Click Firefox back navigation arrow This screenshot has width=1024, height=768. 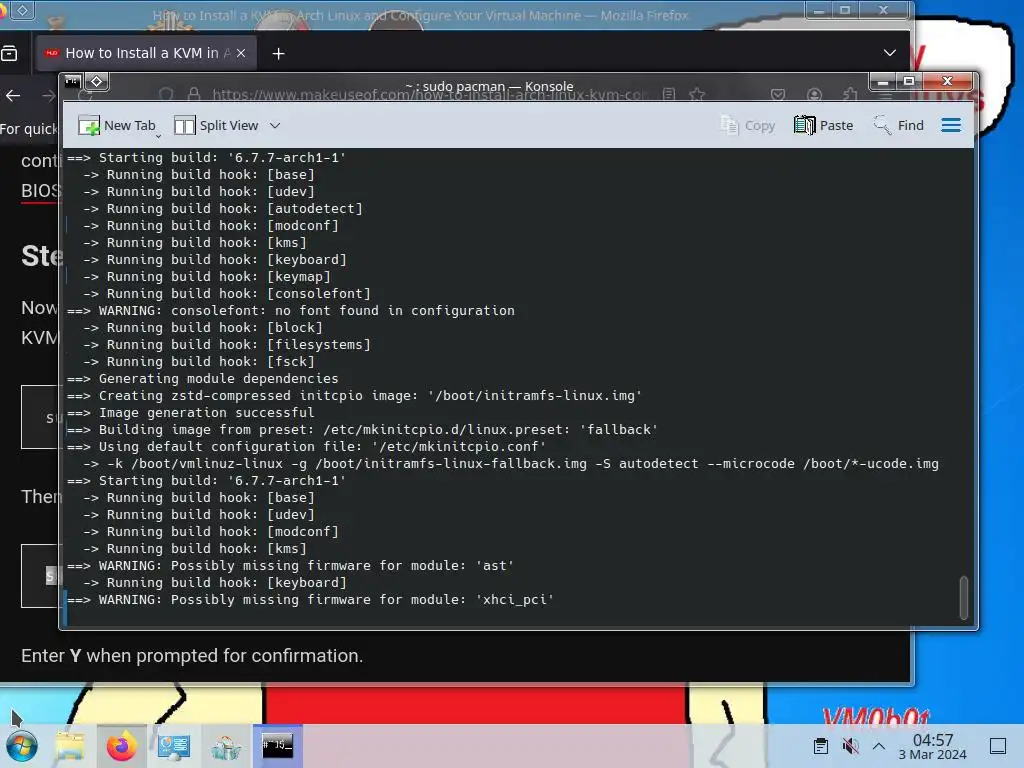[x=13, y=96]
